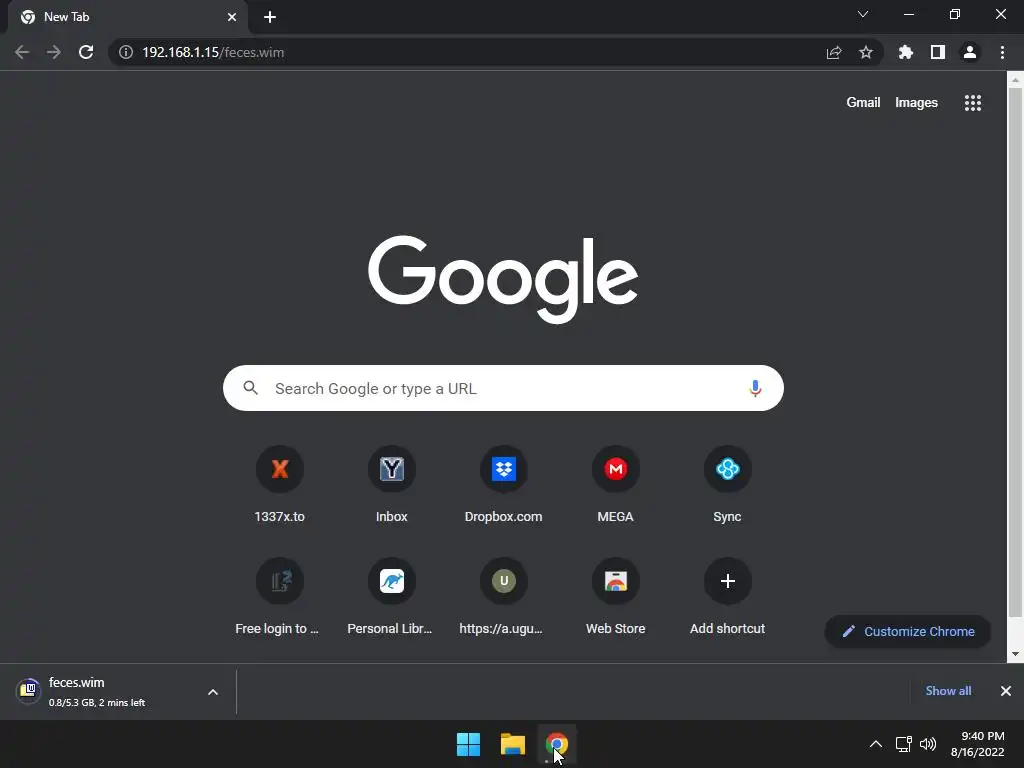Open the Gmail link

pos(863,103)
